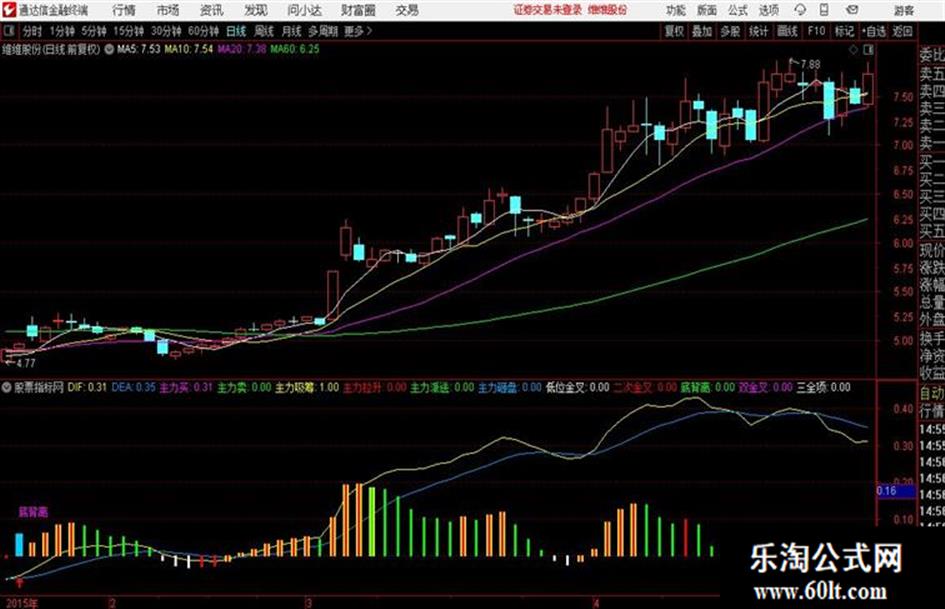Image resolution: width=945 pixels, height=609 pixels.
Task: Click the red 维维股份 stock name link
Action: [x=608, y=10]
